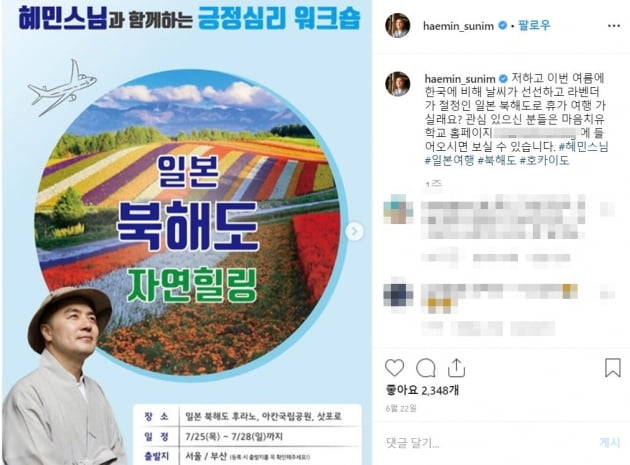The height and width of the screenshot is (465, 630).
Task: Open haemin_sunim profile picture in header
Action: (x=398, y=25)
